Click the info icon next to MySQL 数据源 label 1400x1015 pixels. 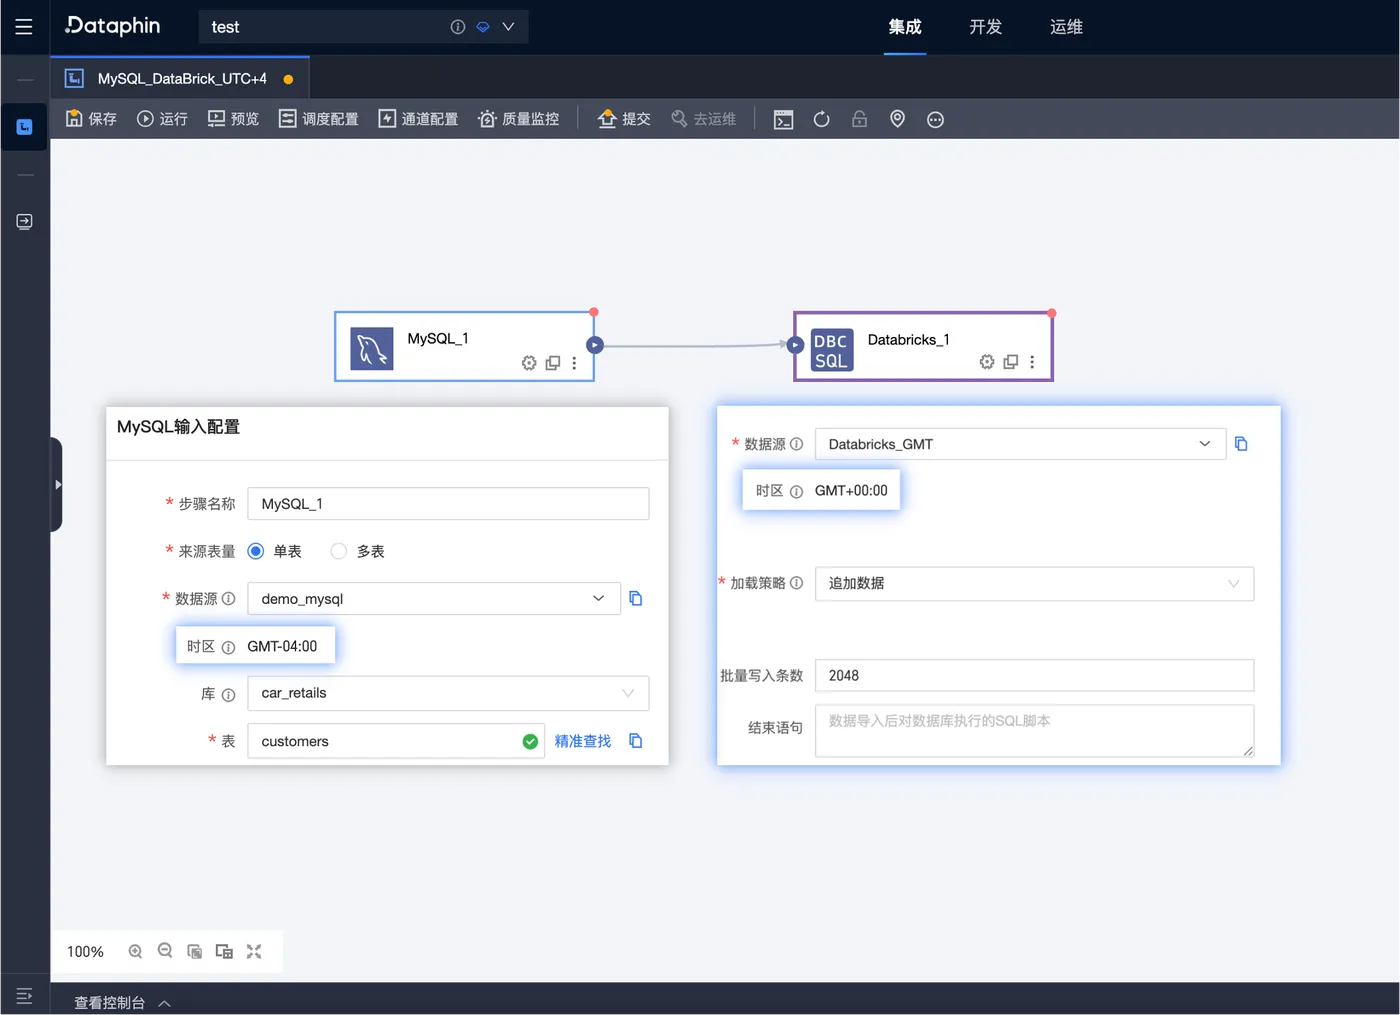(228, 599)
